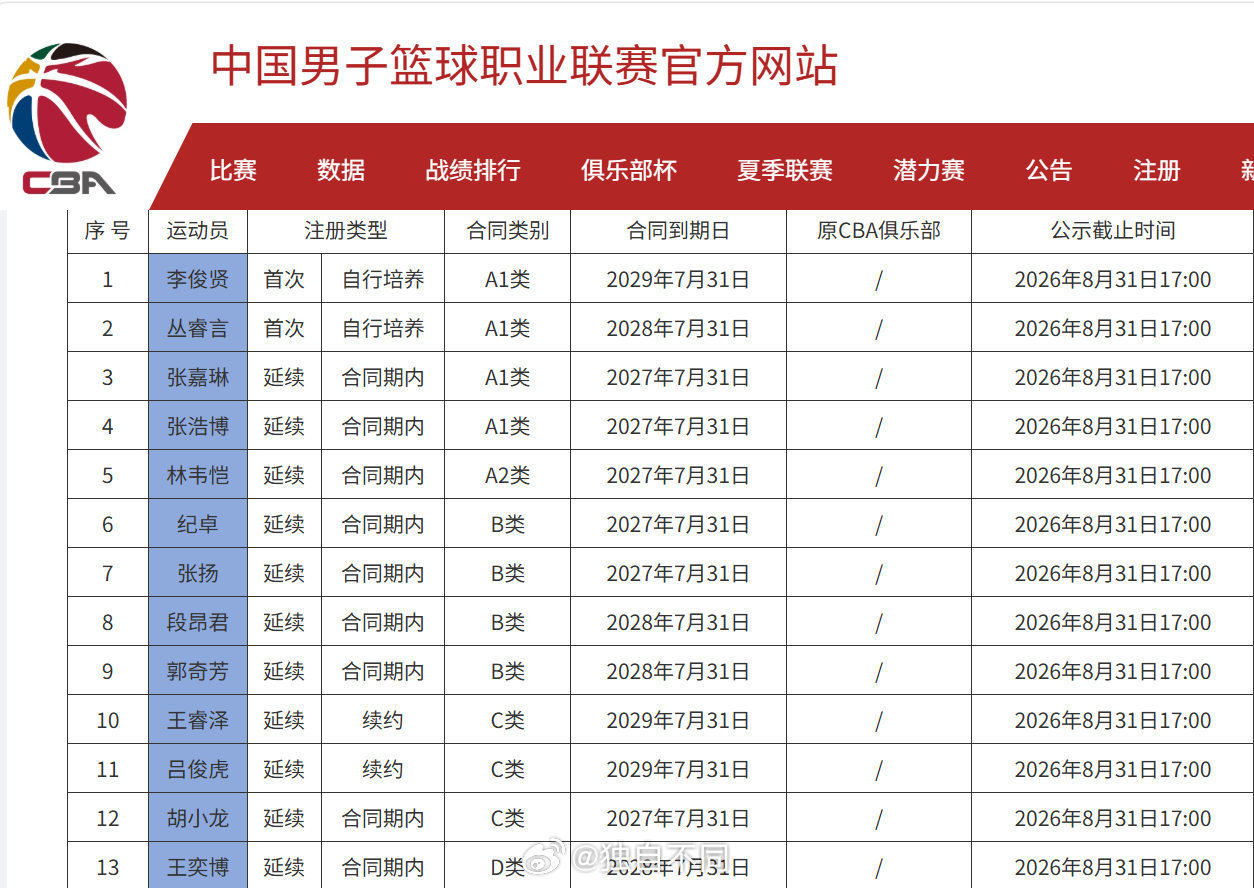Select player name 丛睿言
Image resolution: width=1254 pixels, height=888 pixels.
pyautogui.click(x=198, y=328)
